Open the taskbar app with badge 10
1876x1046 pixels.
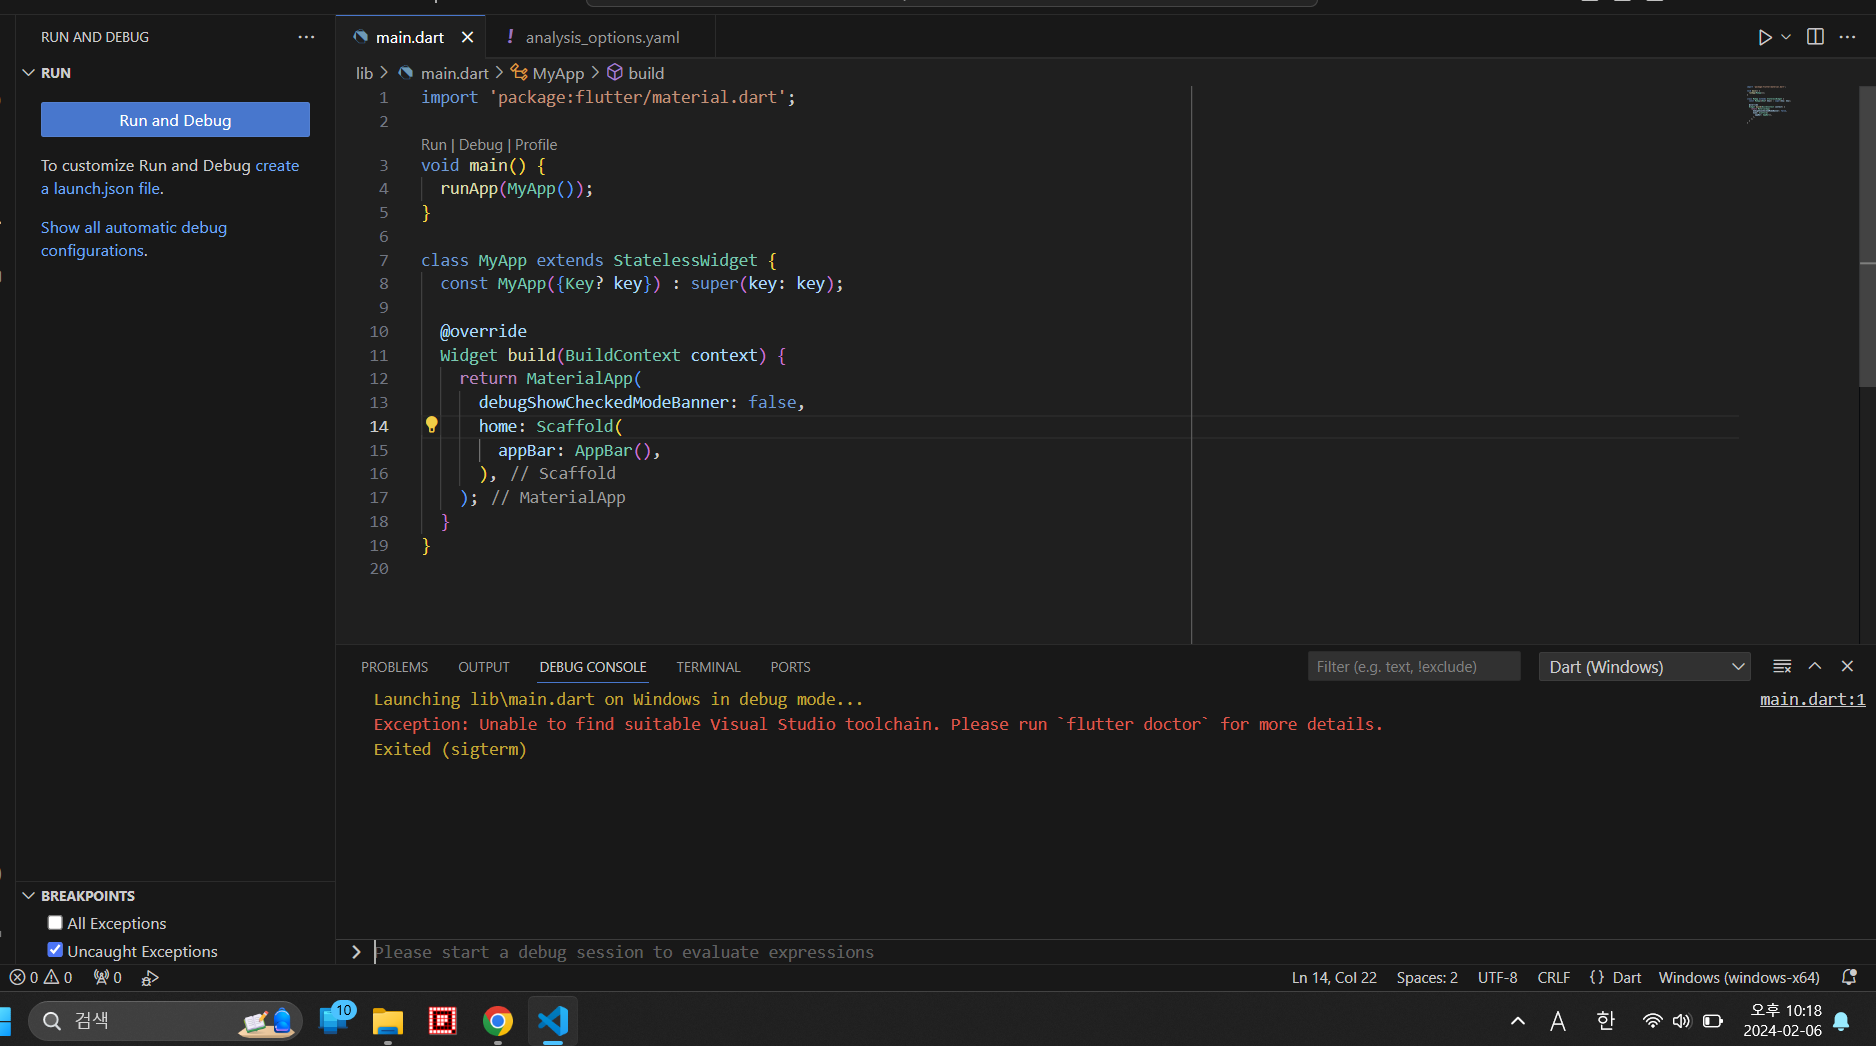point(335,1019)
